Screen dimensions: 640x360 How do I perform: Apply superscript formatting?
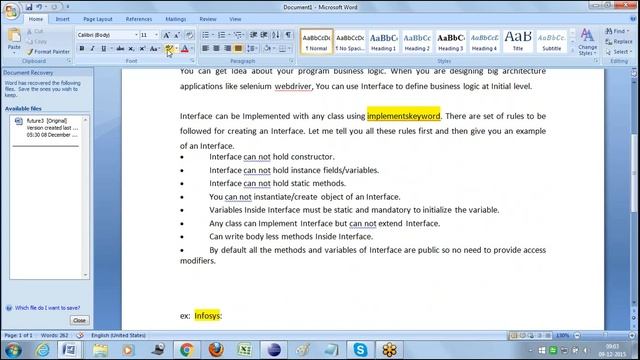pos(142,49)
